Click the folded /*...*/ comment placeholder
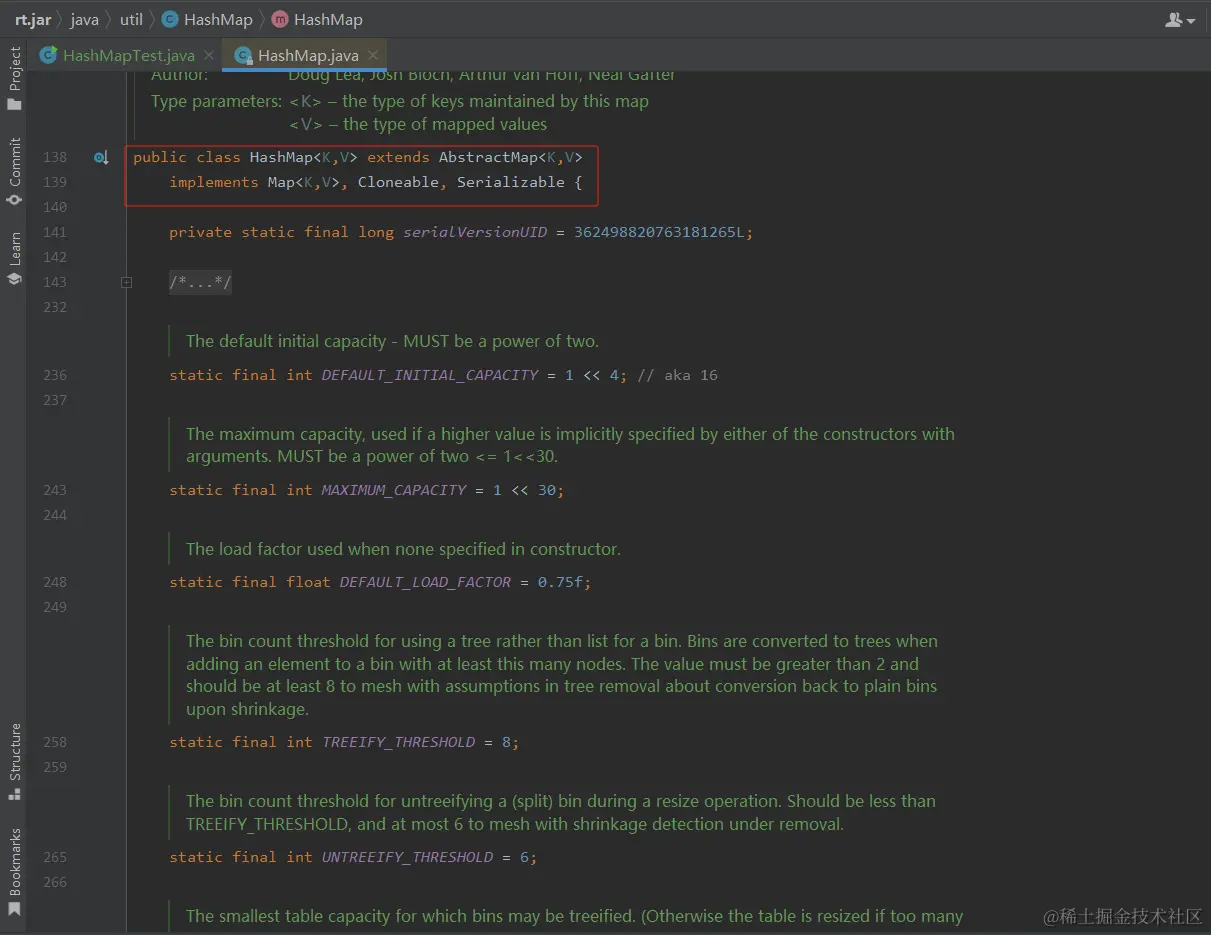 (x=200, y=283)
